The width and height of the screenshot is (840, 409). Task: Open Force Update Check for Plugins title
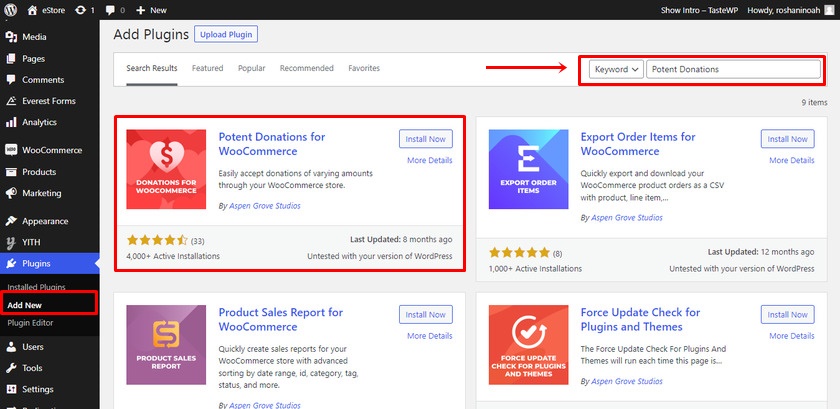pyautogui.click(x=640, y=319)
